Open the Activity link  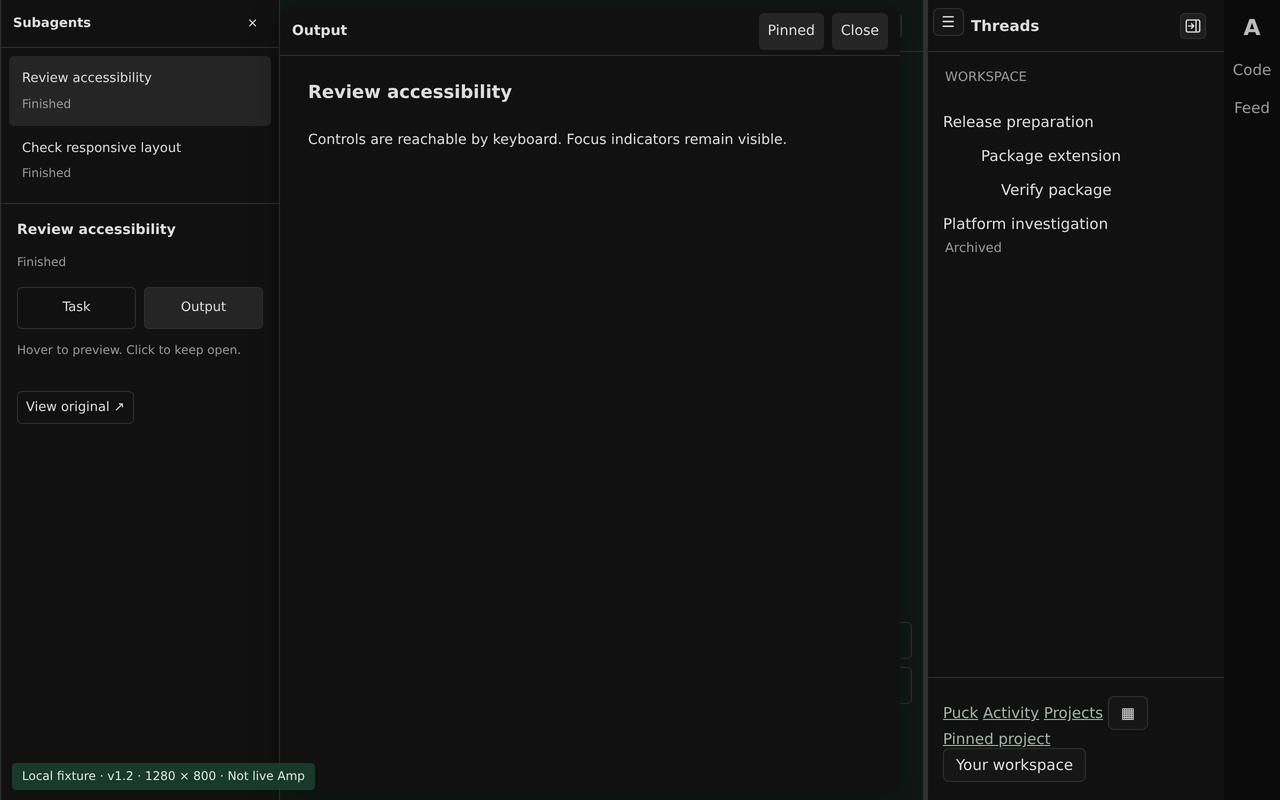[x=1010, y=713]
